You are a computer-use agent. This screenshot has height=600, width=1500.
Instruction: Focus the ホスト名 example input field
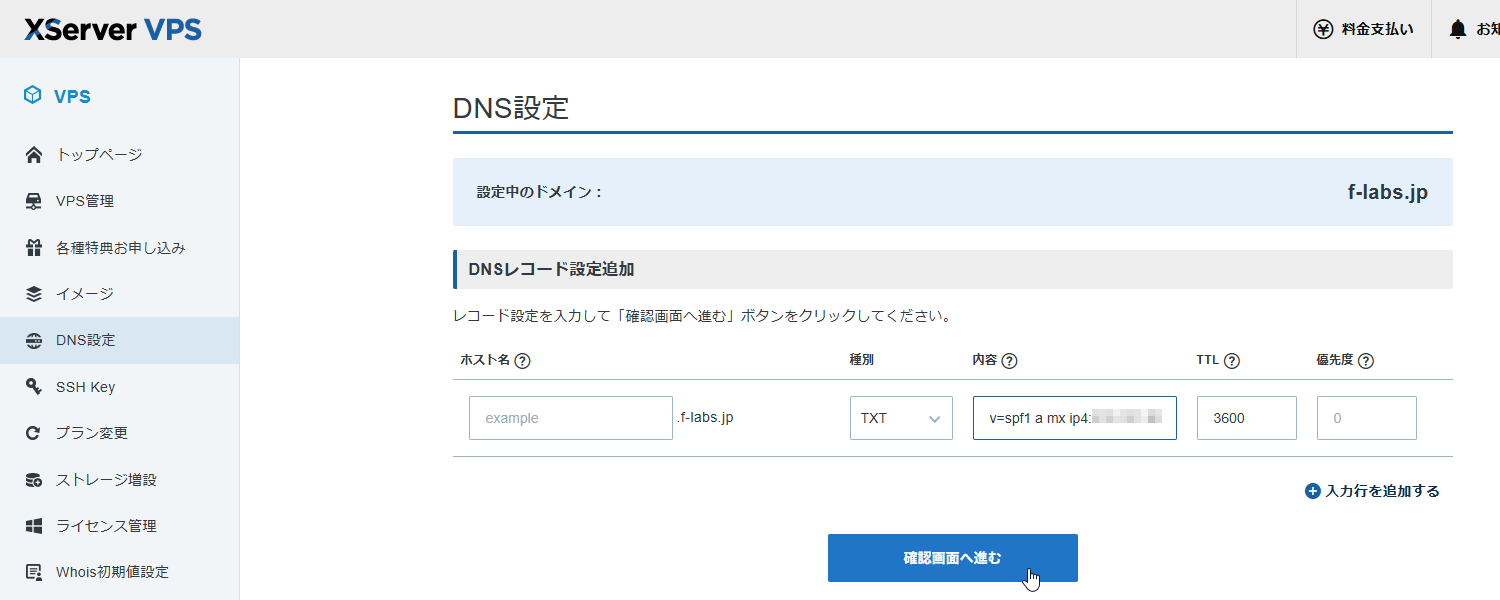pyautogui.click(x=570, y=418)
